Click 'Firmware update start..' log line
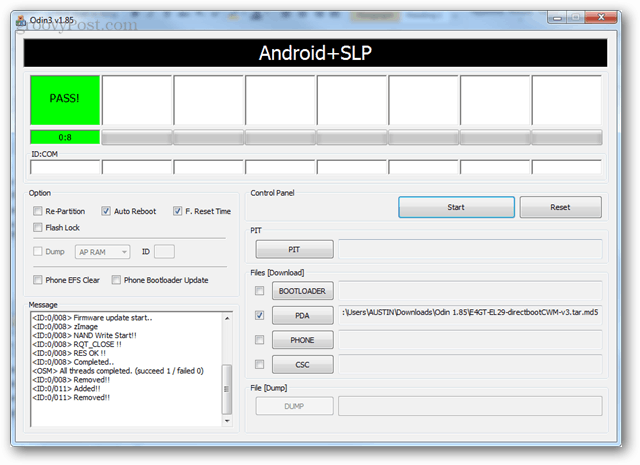This screenshot has height=465, width=640. (x=92, y=318)
